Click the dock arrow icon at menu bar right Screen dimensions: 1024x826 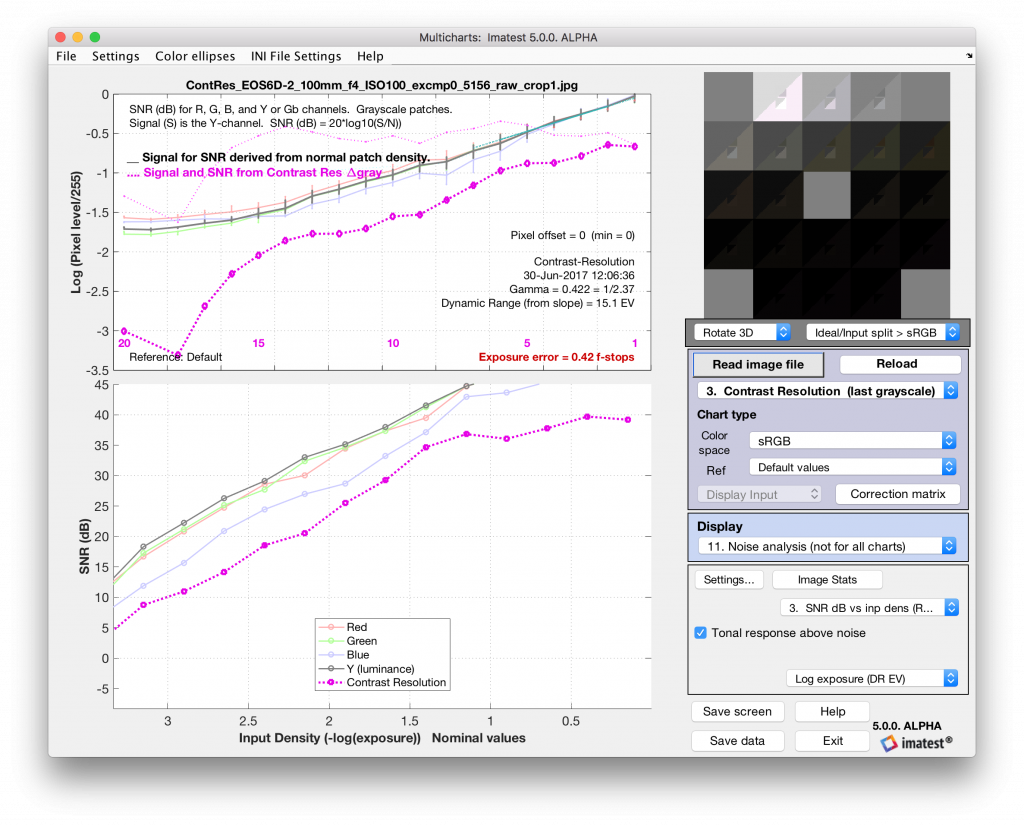pos(969,56)
